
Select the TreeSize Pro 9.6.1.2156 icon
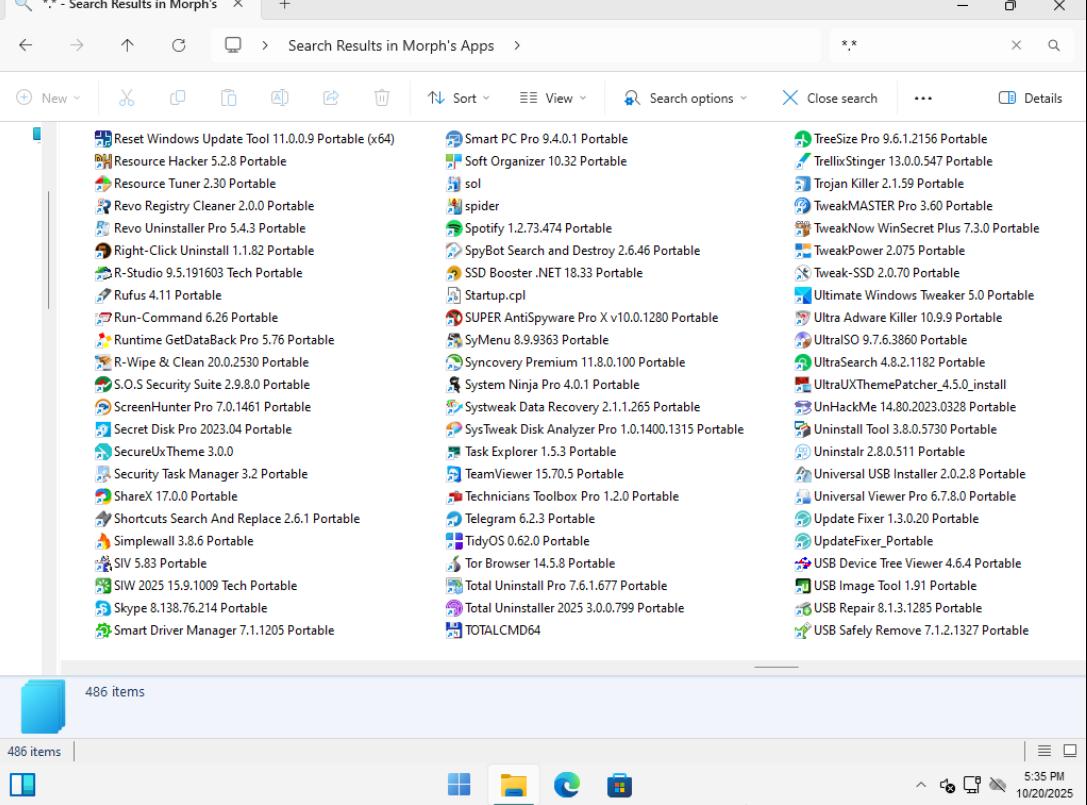click(802, 139)
